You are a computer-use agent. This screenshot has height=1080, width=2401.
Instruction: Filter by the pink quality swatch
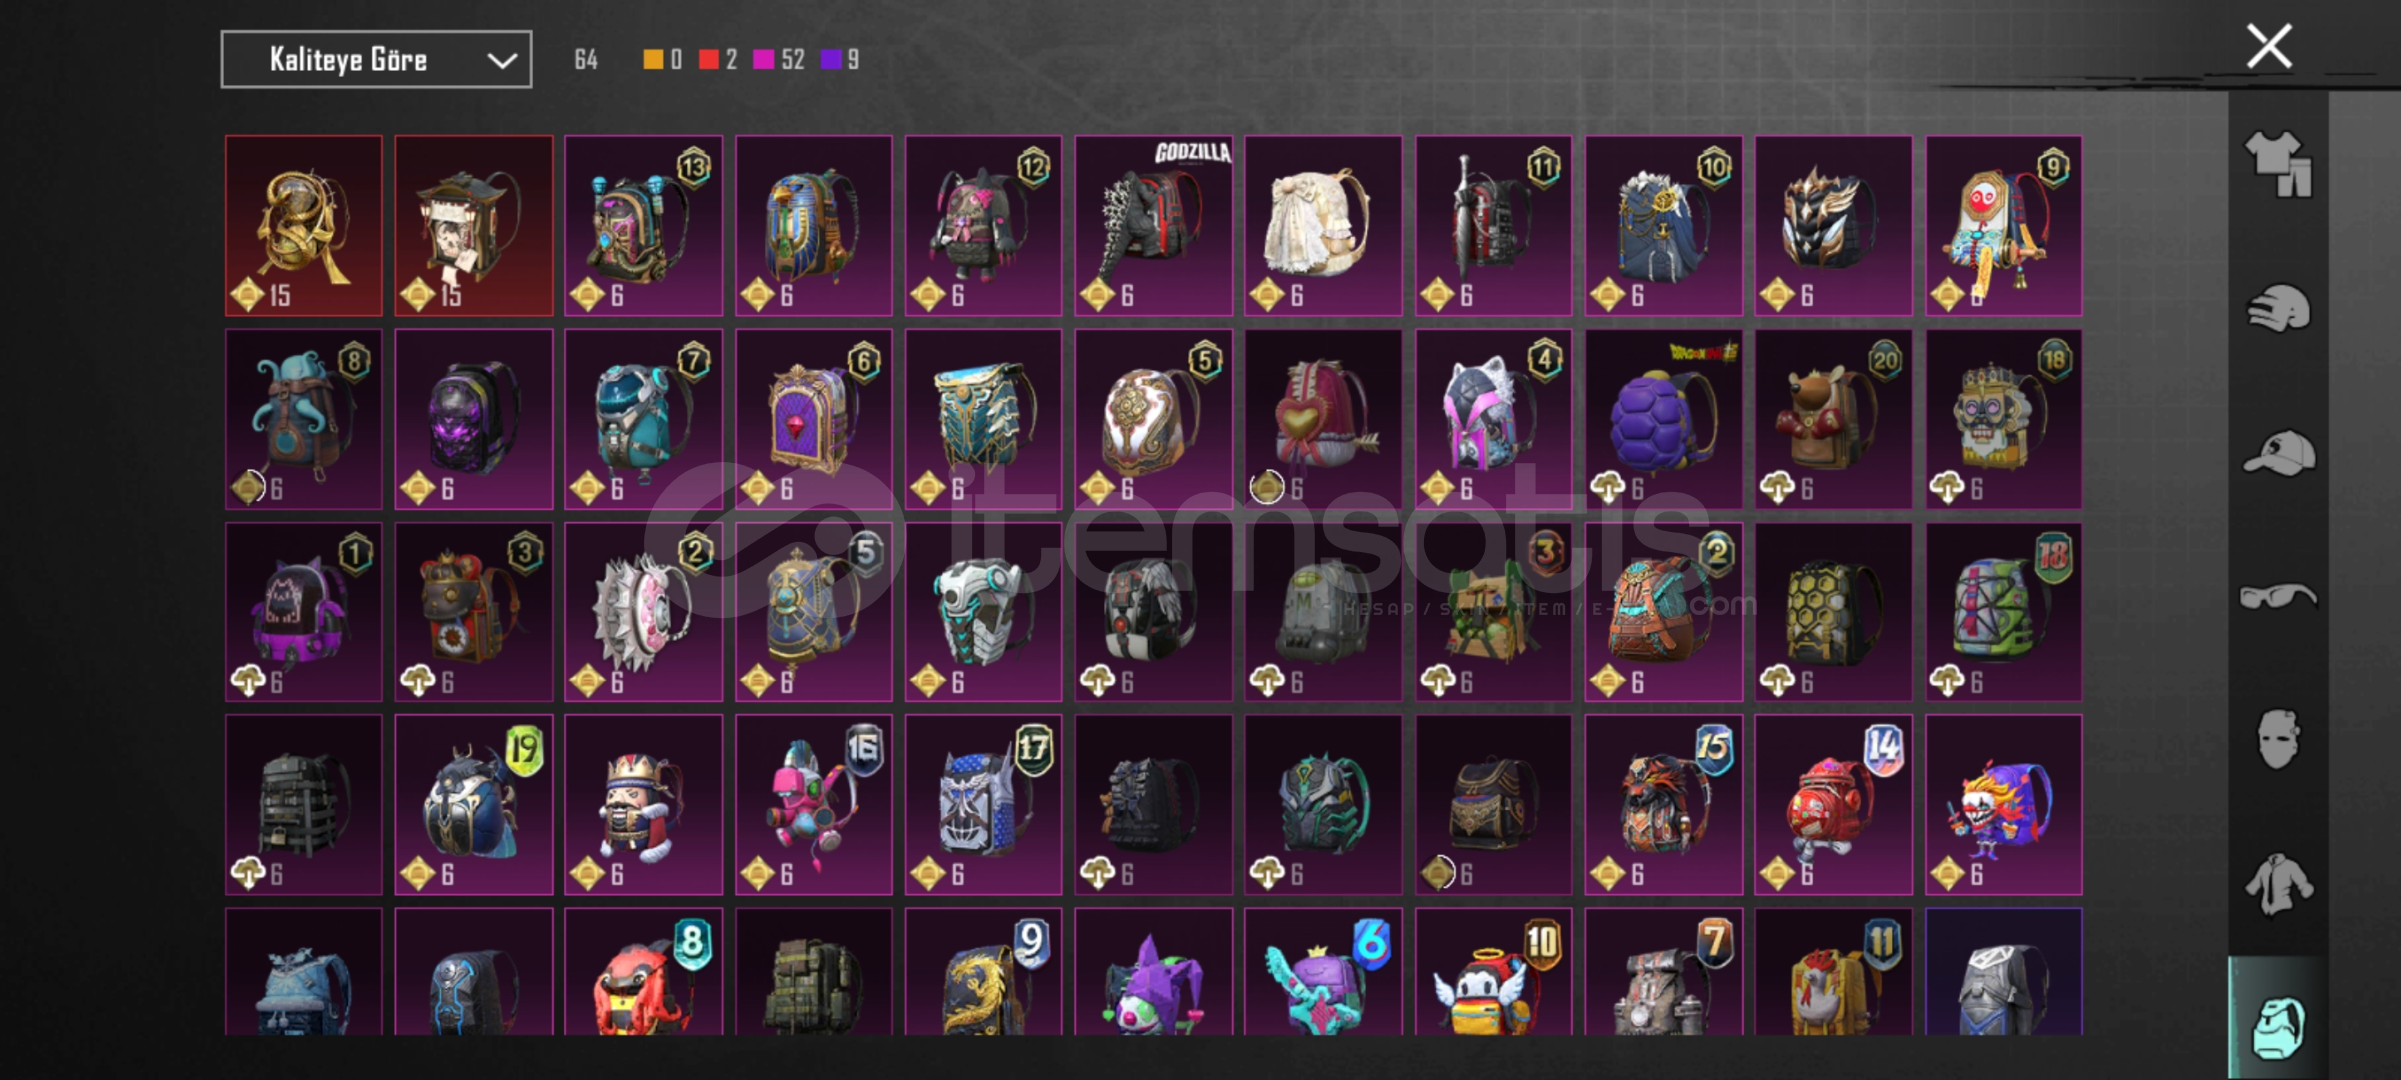[764, 60]
